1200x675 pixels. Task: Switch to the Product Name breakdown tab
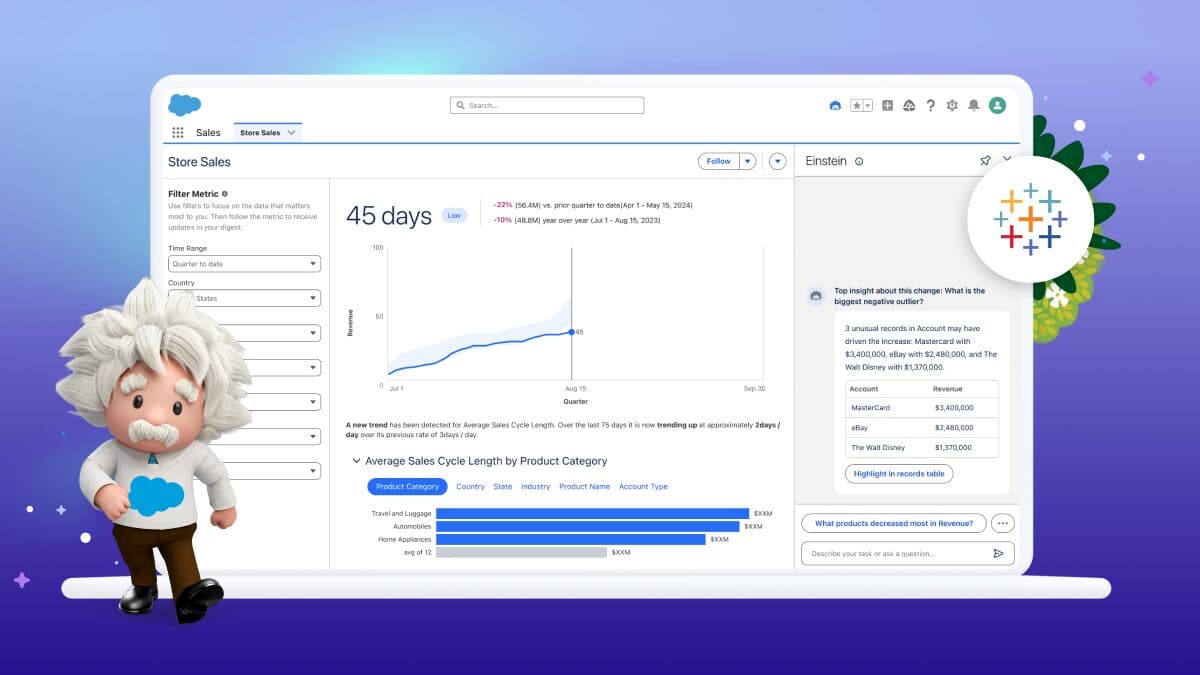click(584, 486)
